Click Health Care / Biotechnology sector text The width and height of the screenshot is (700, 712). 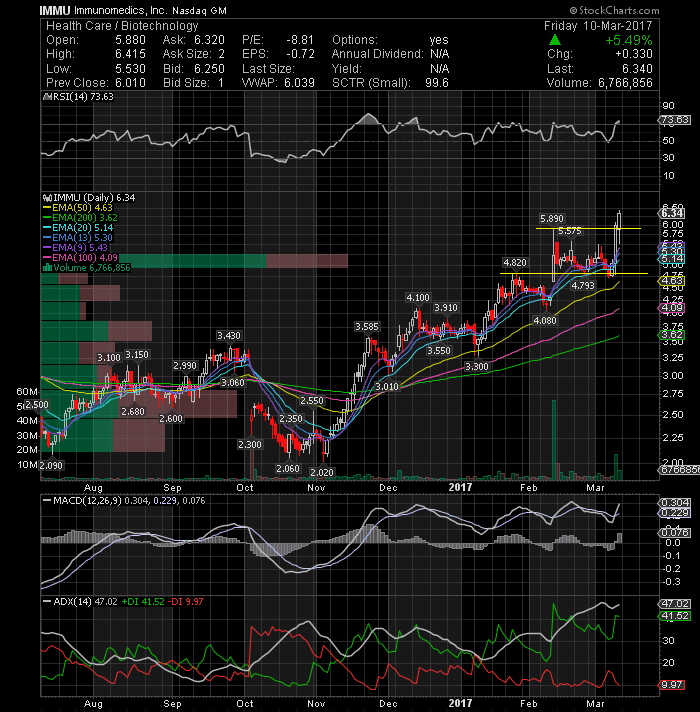point(122,26)
